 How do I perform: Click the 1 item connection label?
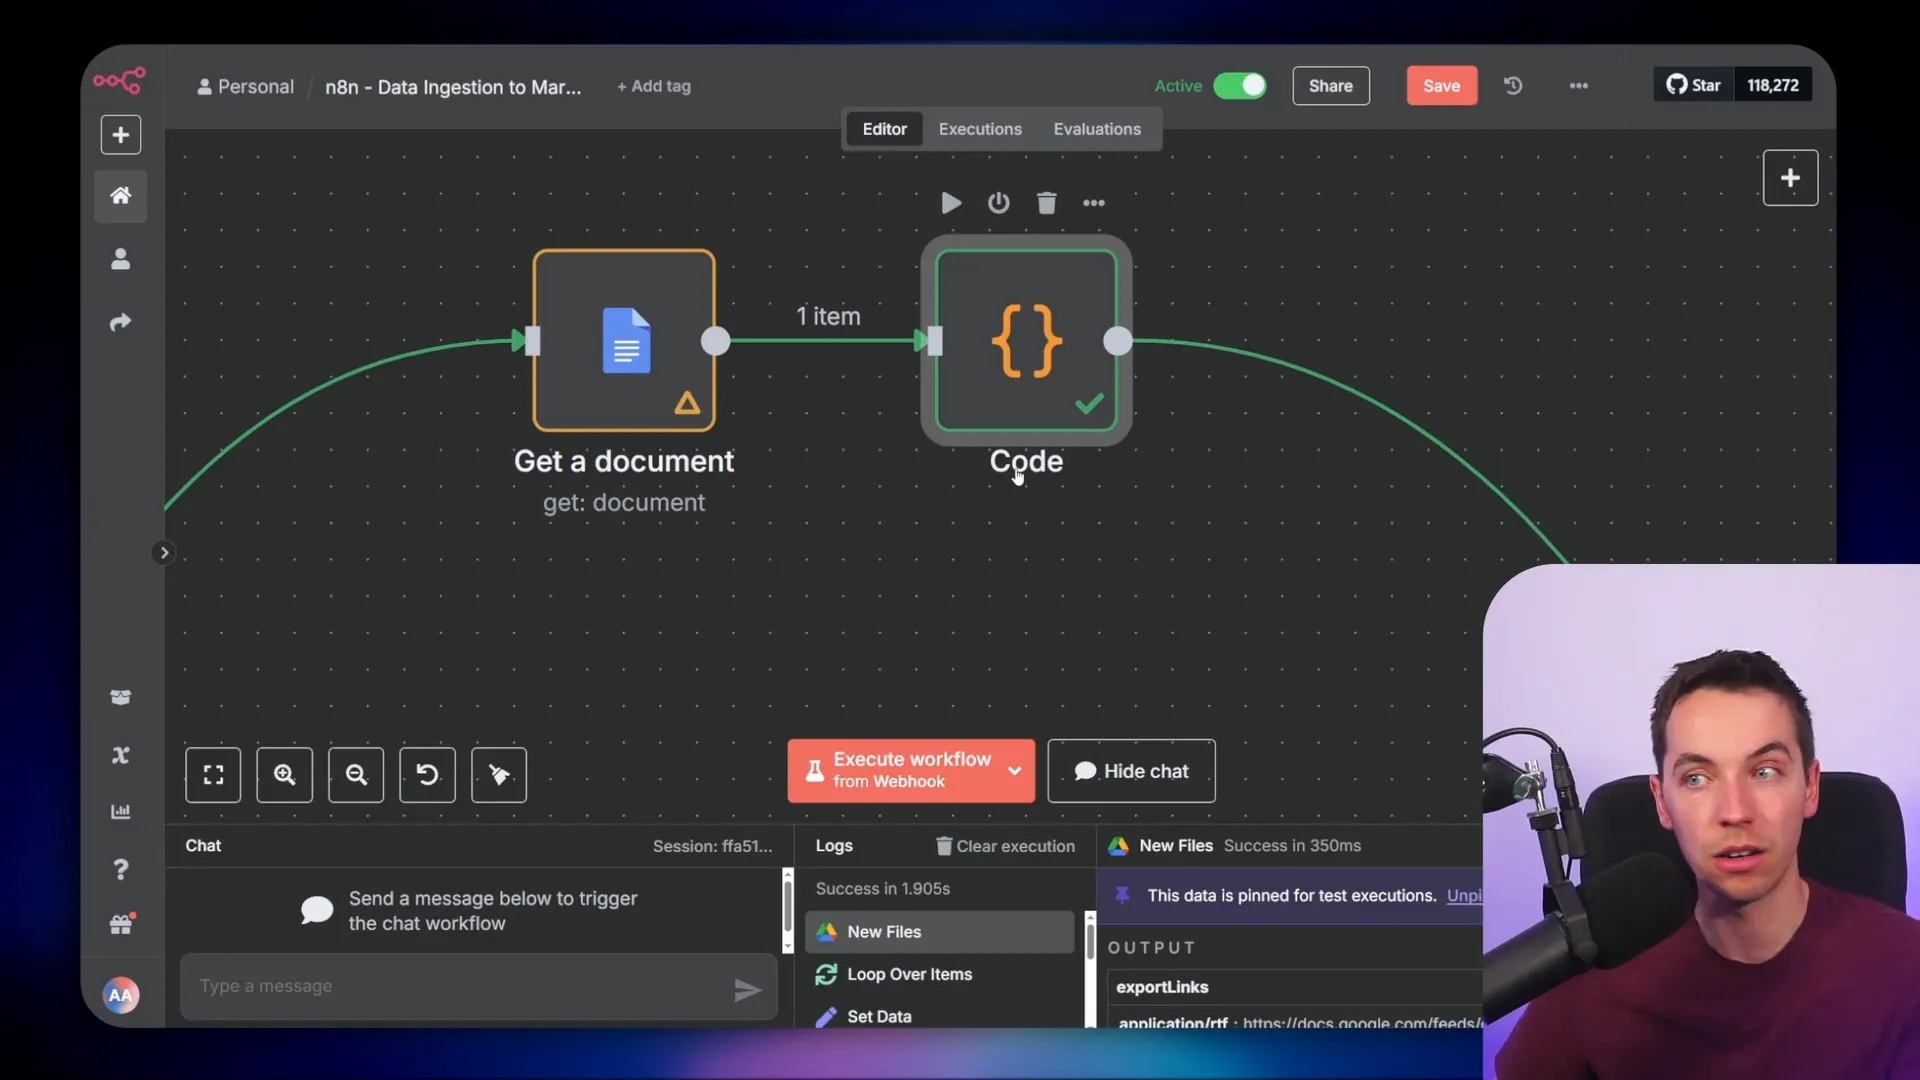828,316
